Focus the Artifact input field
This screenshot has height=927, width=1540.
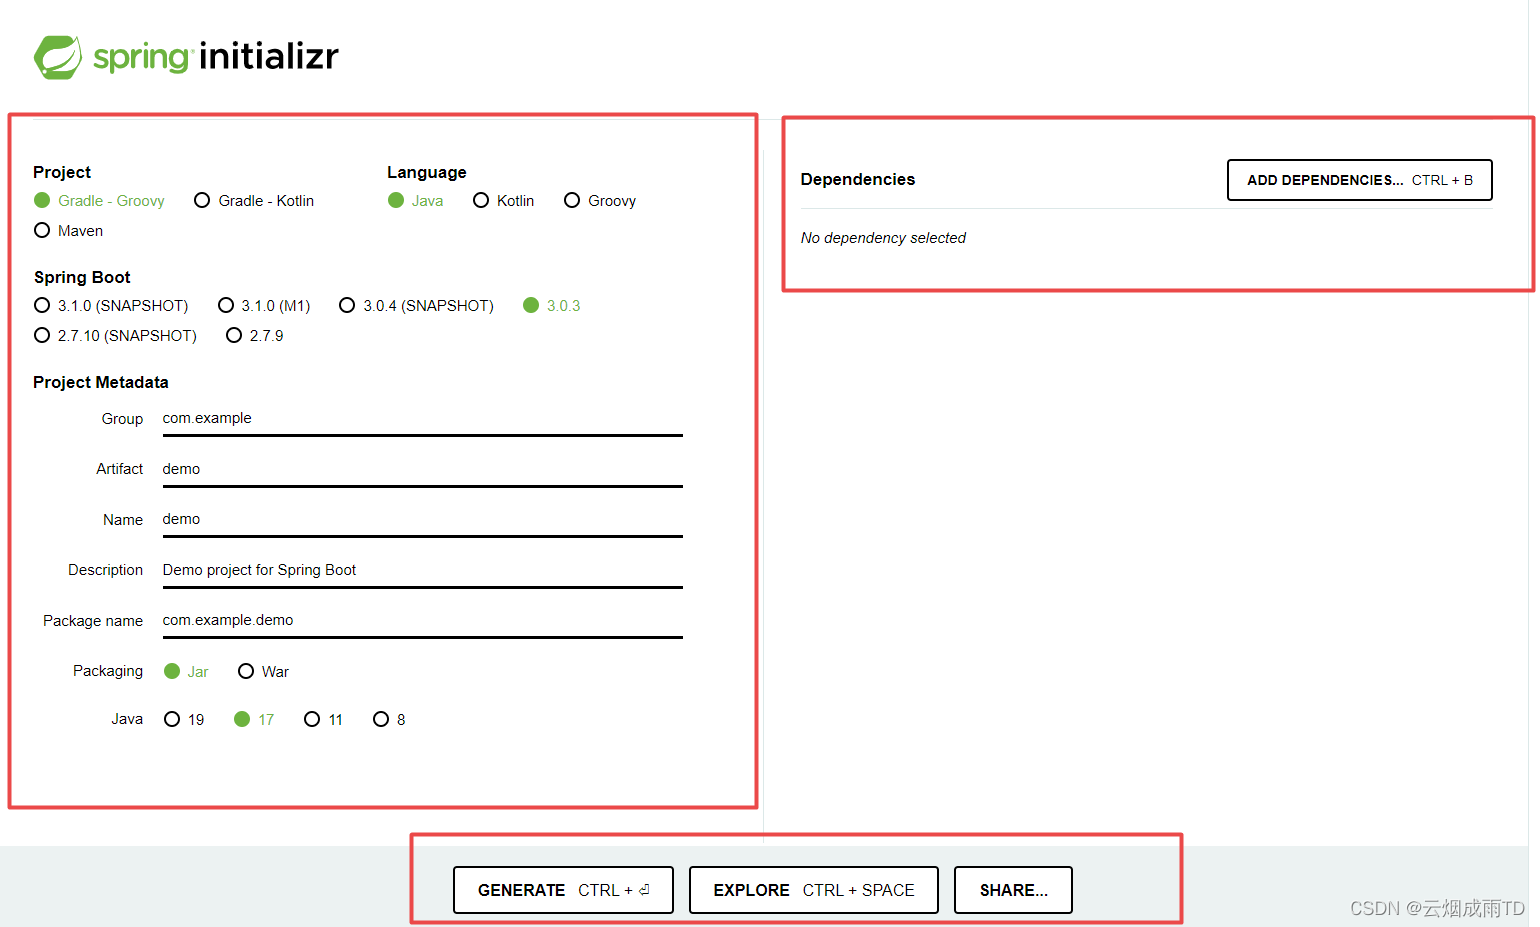(x=422, y=470)
